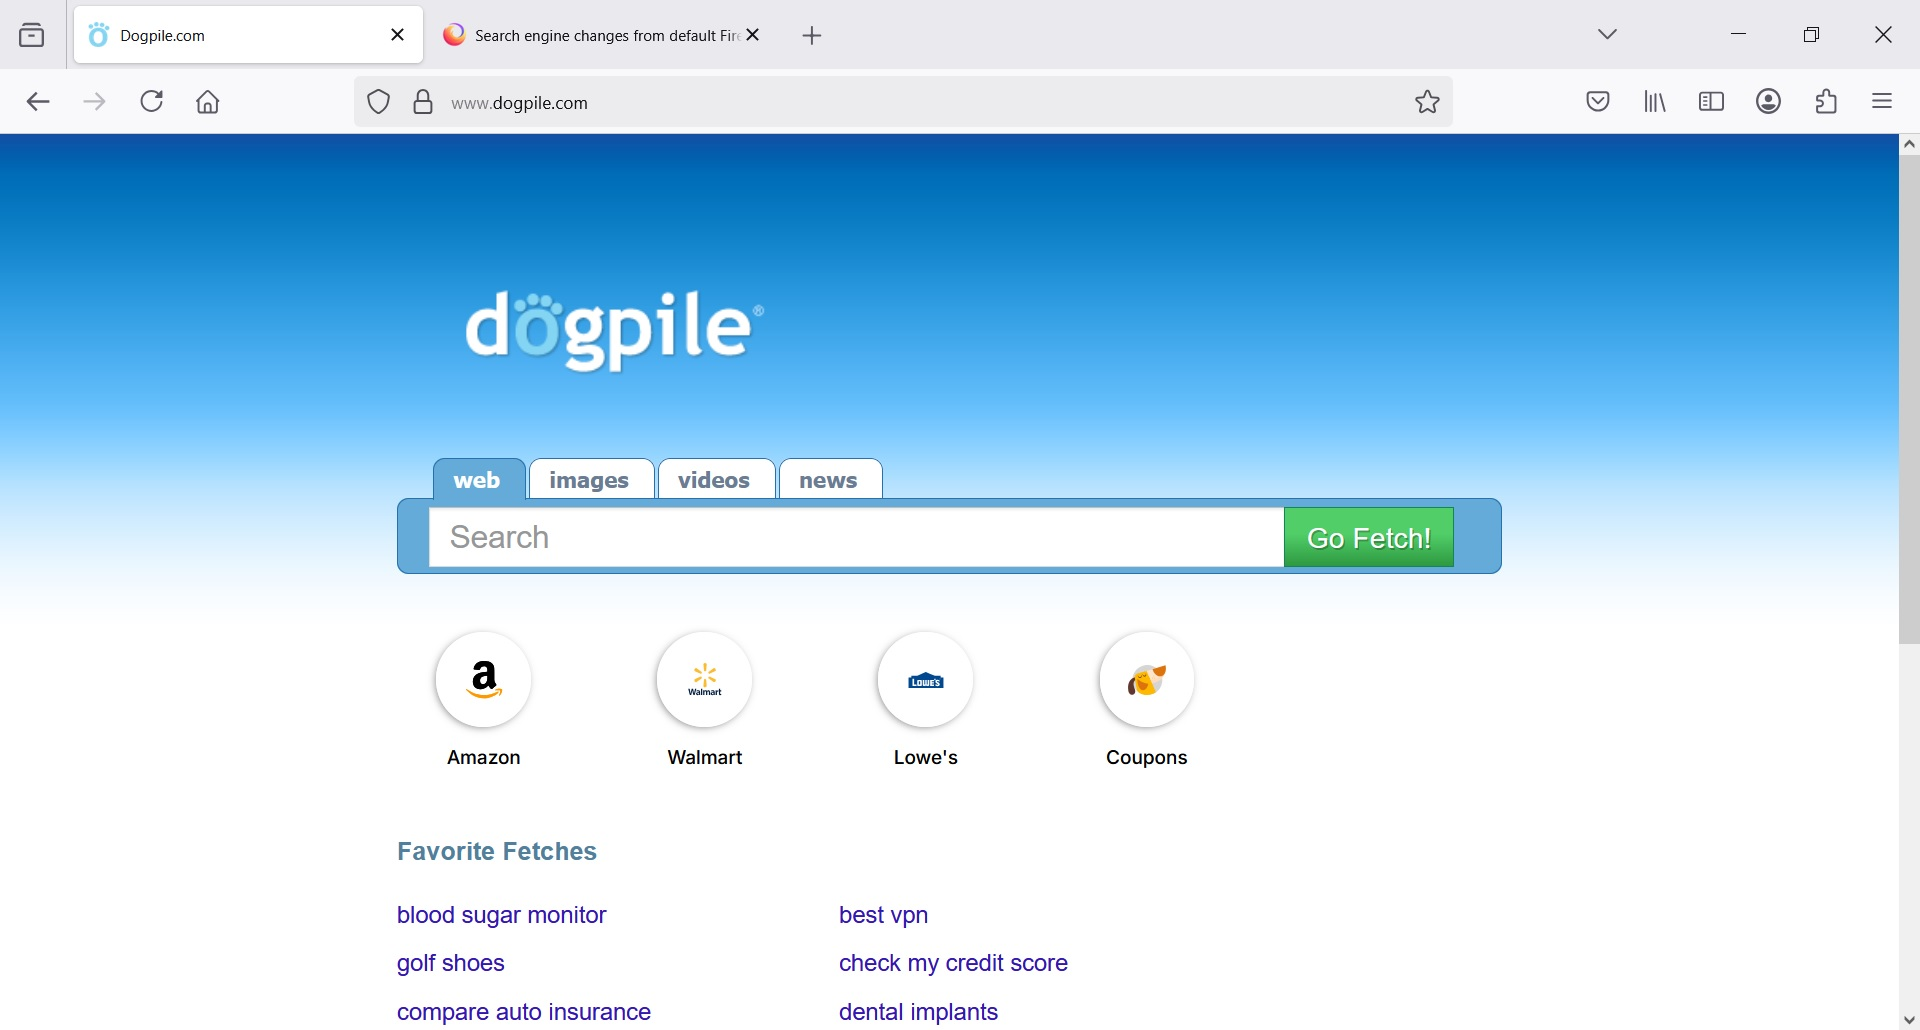Open the Walmart shortcut icon
The width and height of the screenshot is (1920, 1030).
pos(705,681)
